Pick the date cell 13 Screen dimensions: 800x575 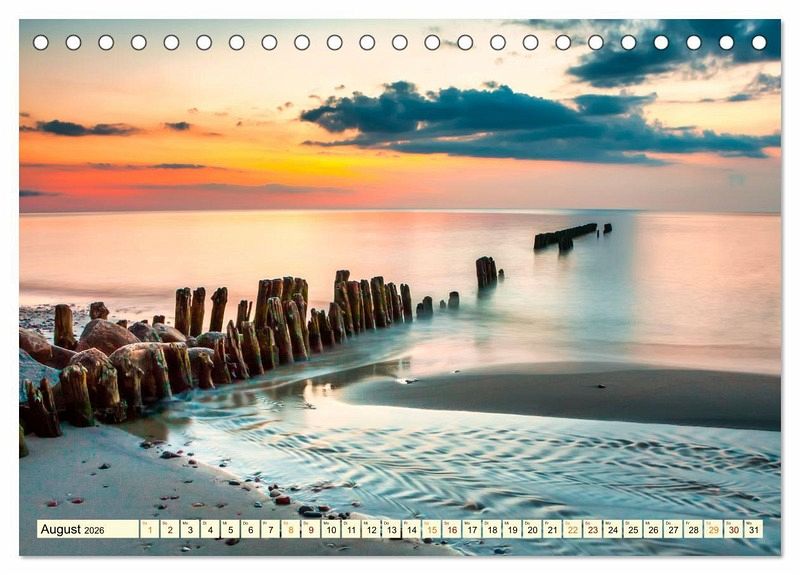(391, 529)
